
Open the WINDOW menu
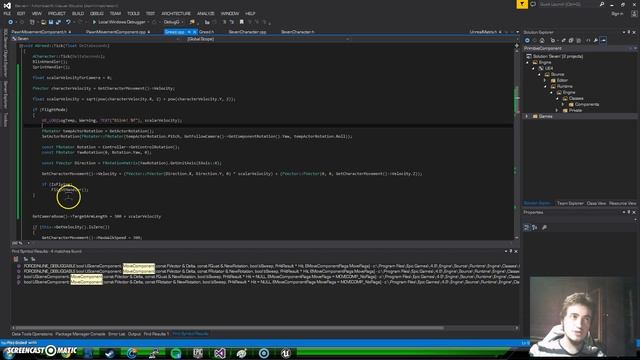click(x=230, y=13)
